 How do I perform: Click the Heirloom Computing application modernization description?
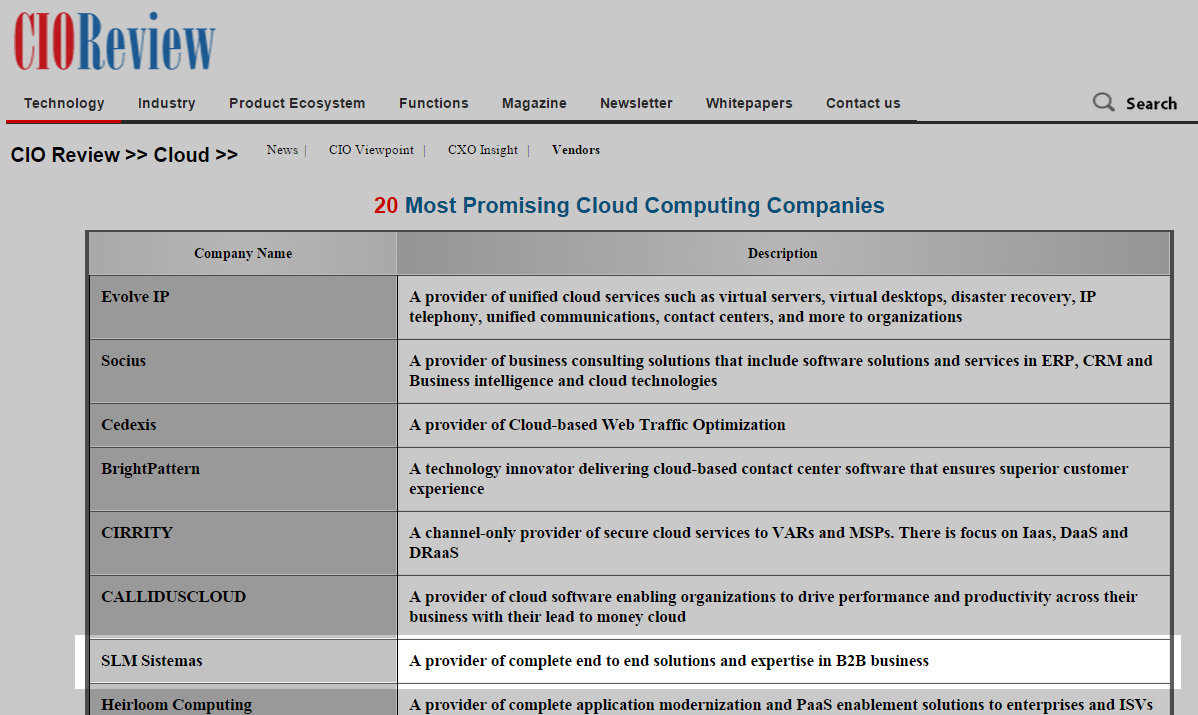pyautogui.click(x=781, y=704)
